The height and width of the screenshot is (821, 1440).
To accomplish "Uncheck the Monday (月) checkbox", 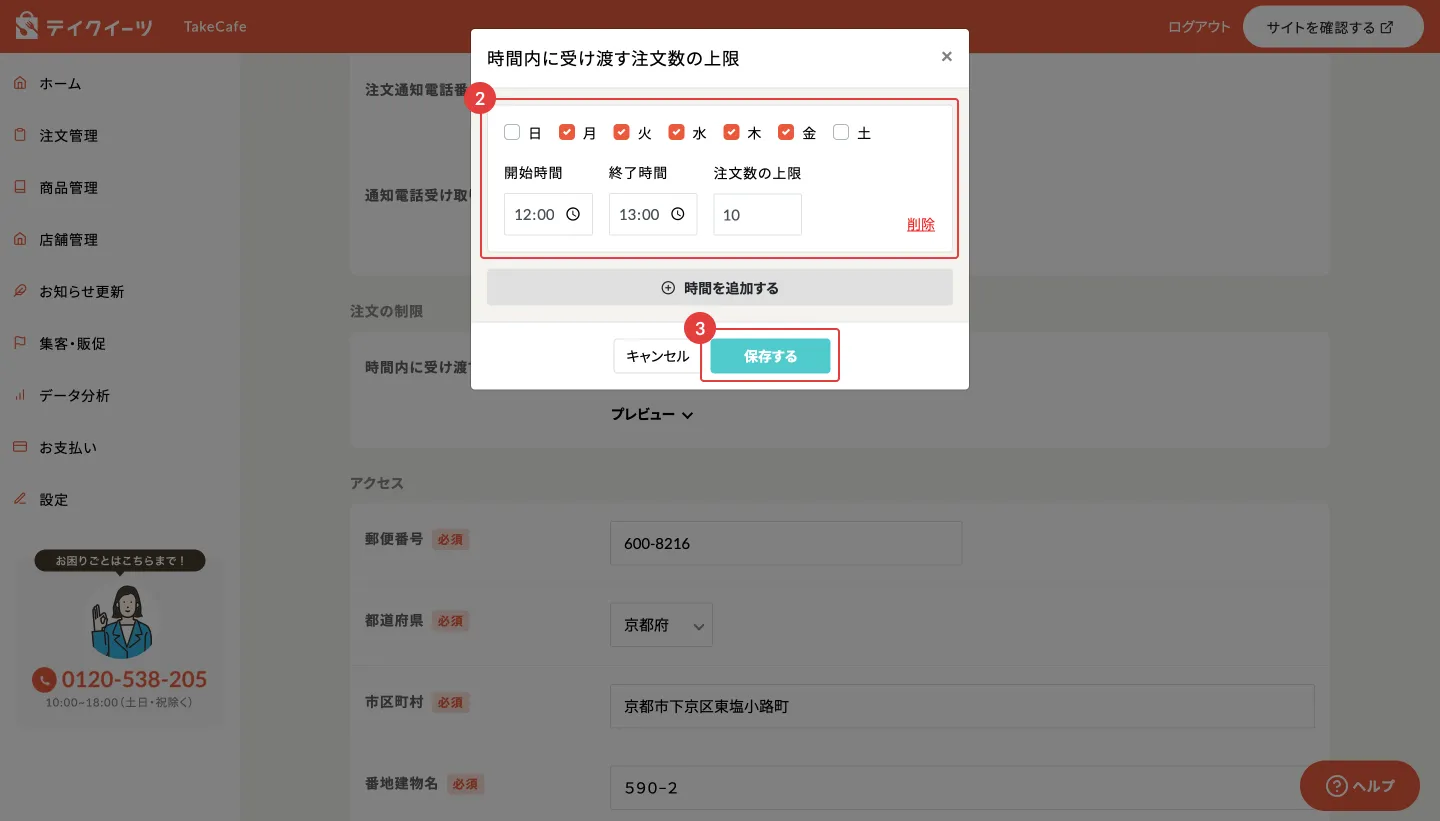I will [567, 132].
